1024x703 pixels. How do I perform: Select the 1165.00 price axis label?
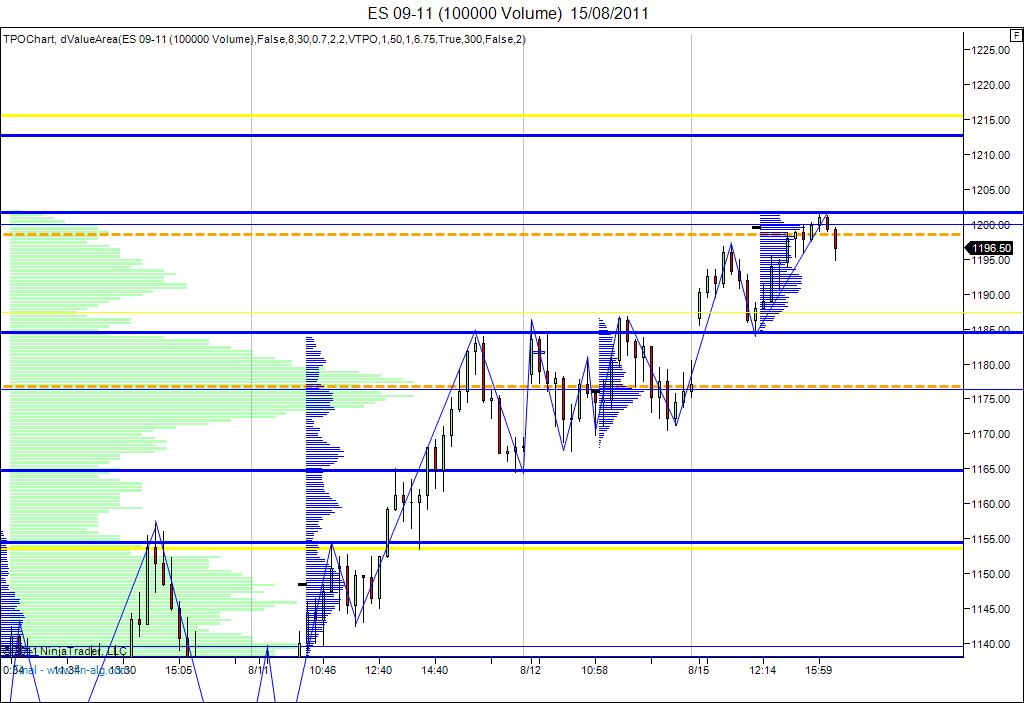tap(991, 469)
